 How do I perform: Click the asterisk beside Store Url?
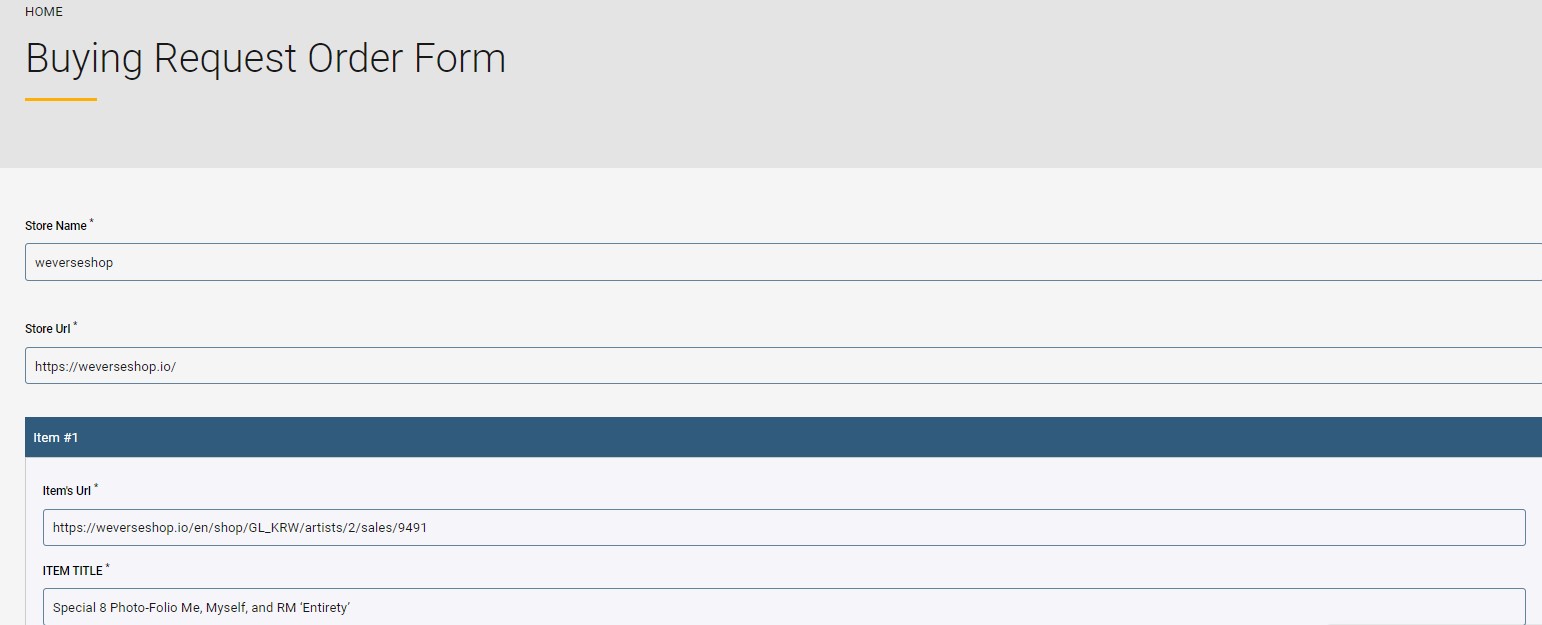tap(76, 325)
